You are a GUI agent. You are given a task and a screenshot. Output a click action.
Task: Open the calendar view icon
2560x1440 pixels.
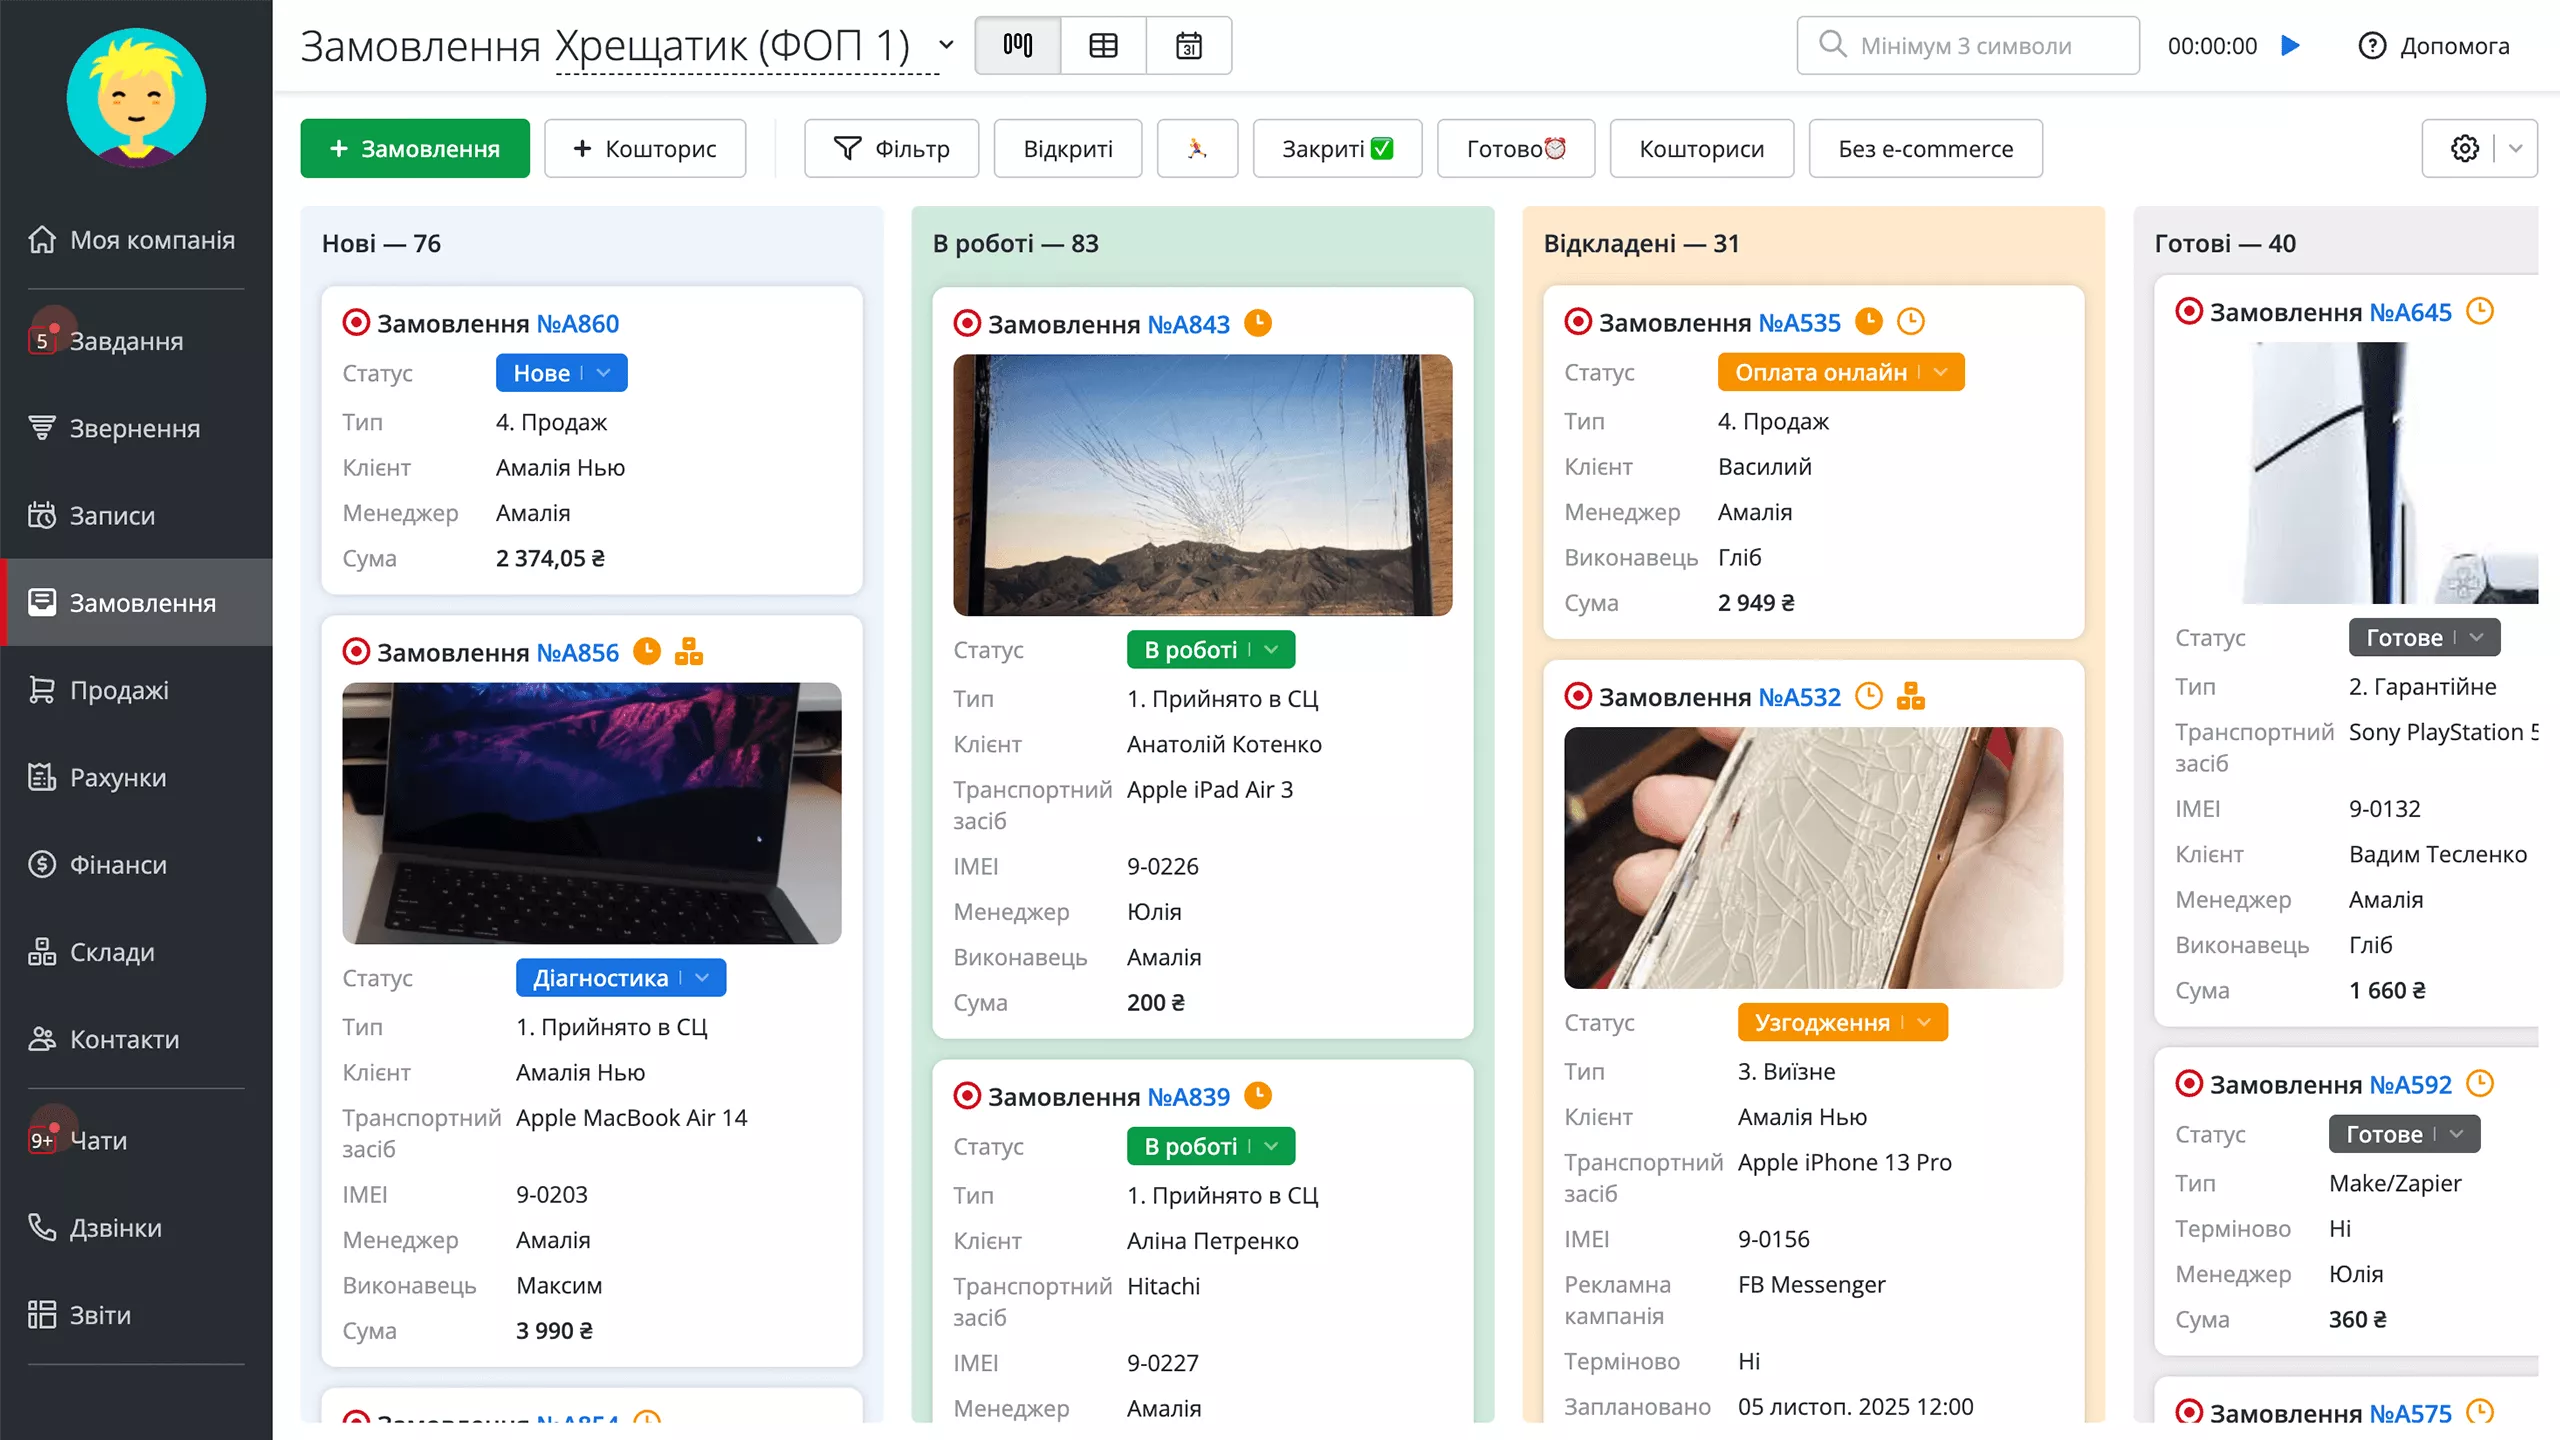[1188, 45]
